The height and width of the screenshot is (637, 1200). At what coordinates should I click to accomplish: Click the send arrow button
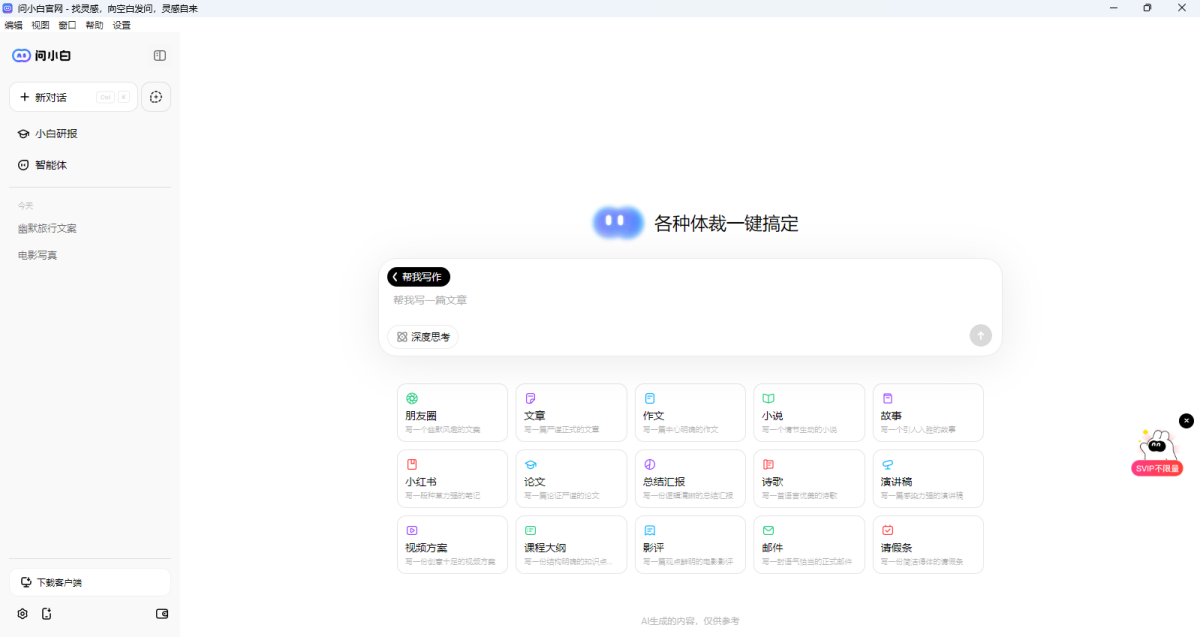pyautogui.click(x=980, y=335)
